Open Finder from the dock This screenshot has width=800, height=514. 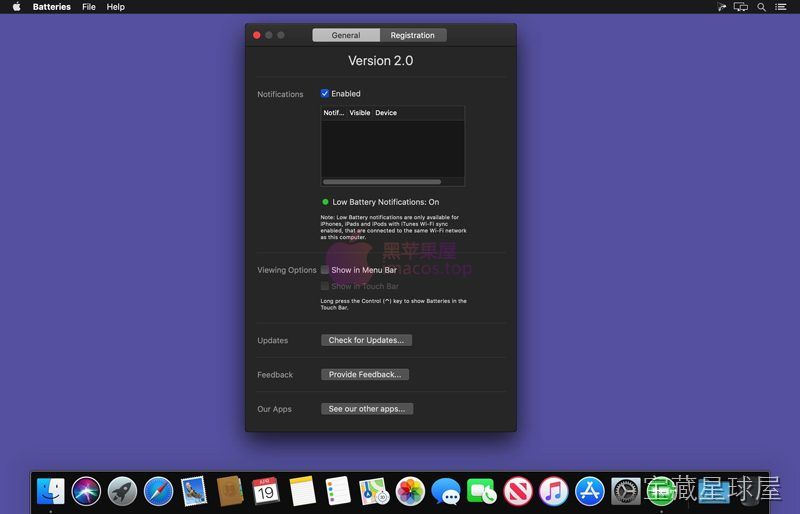[x=51, y=491]
